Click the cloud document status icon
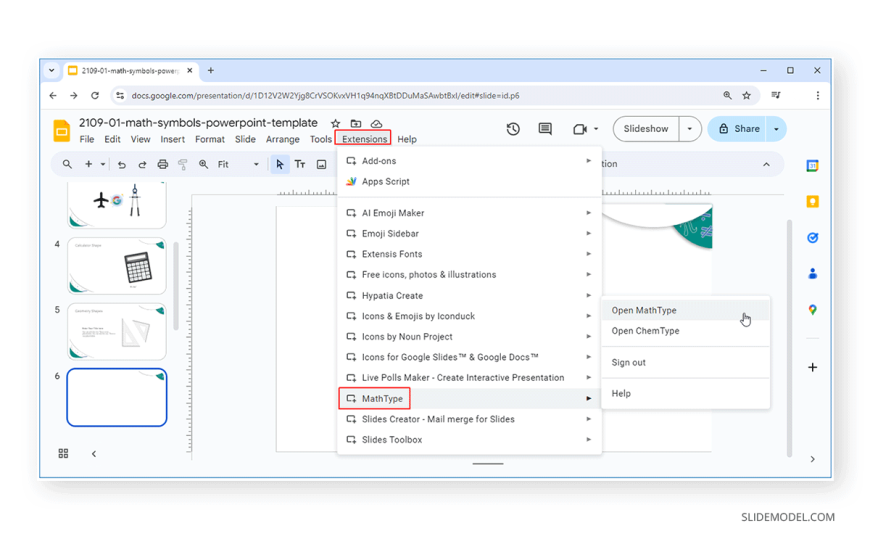 tap(376, 123)
